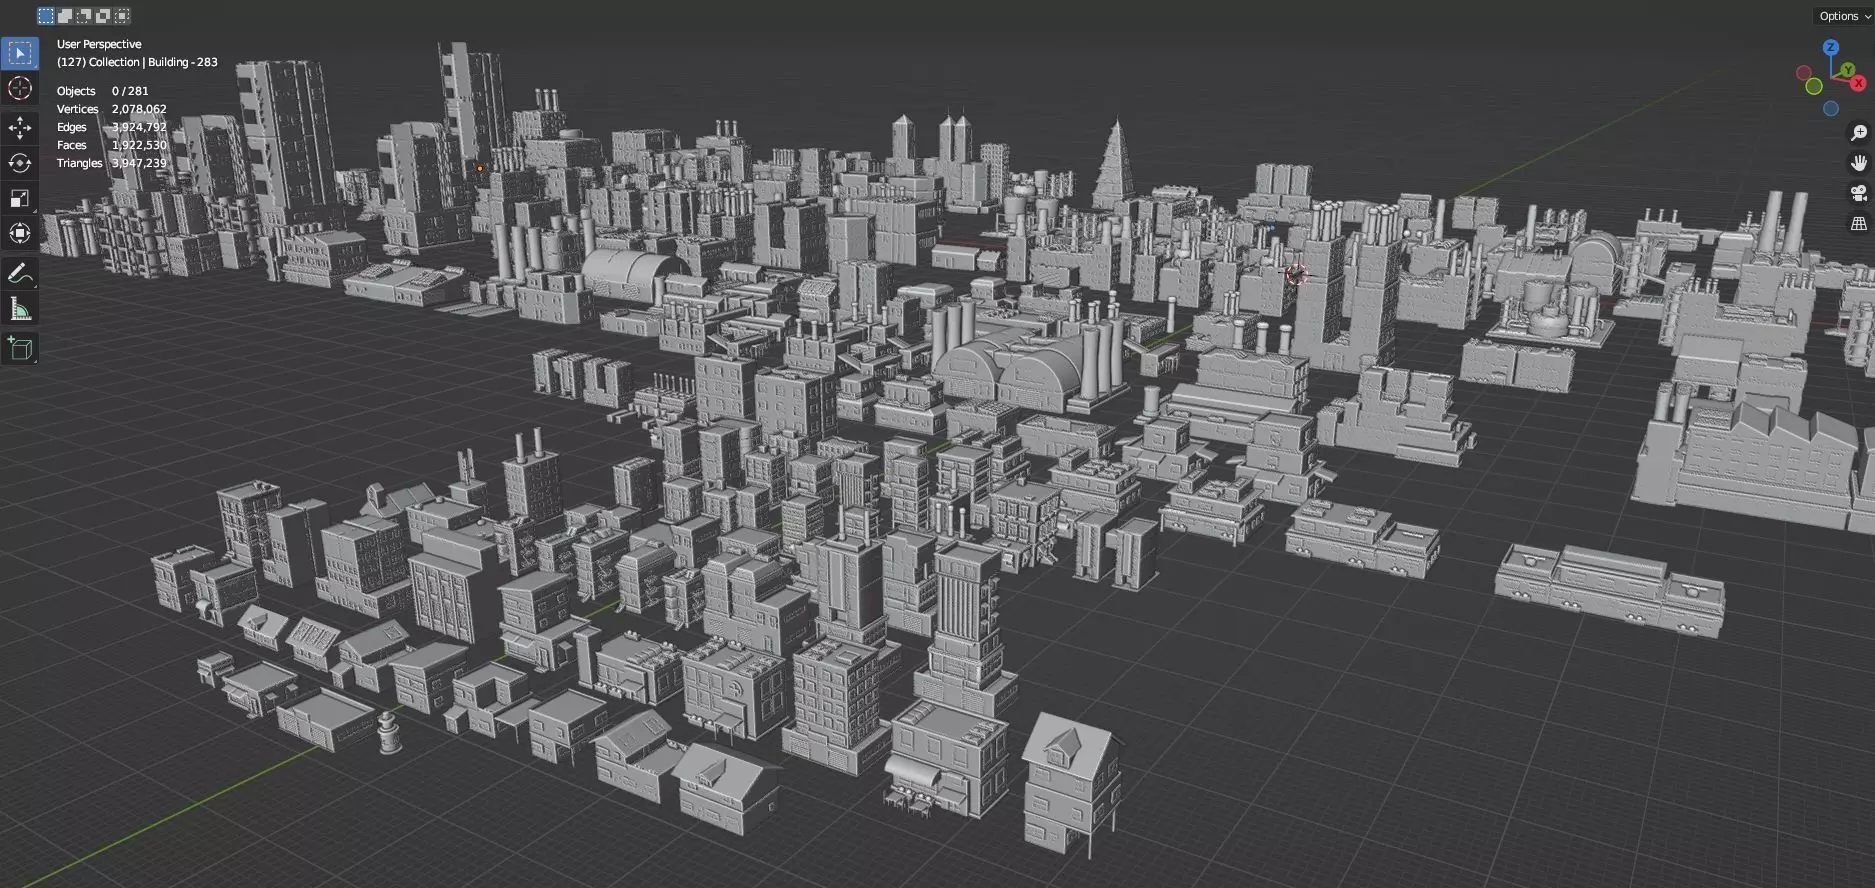
Task: Click the Add Cube tool
Action: [x=20, y=348]
